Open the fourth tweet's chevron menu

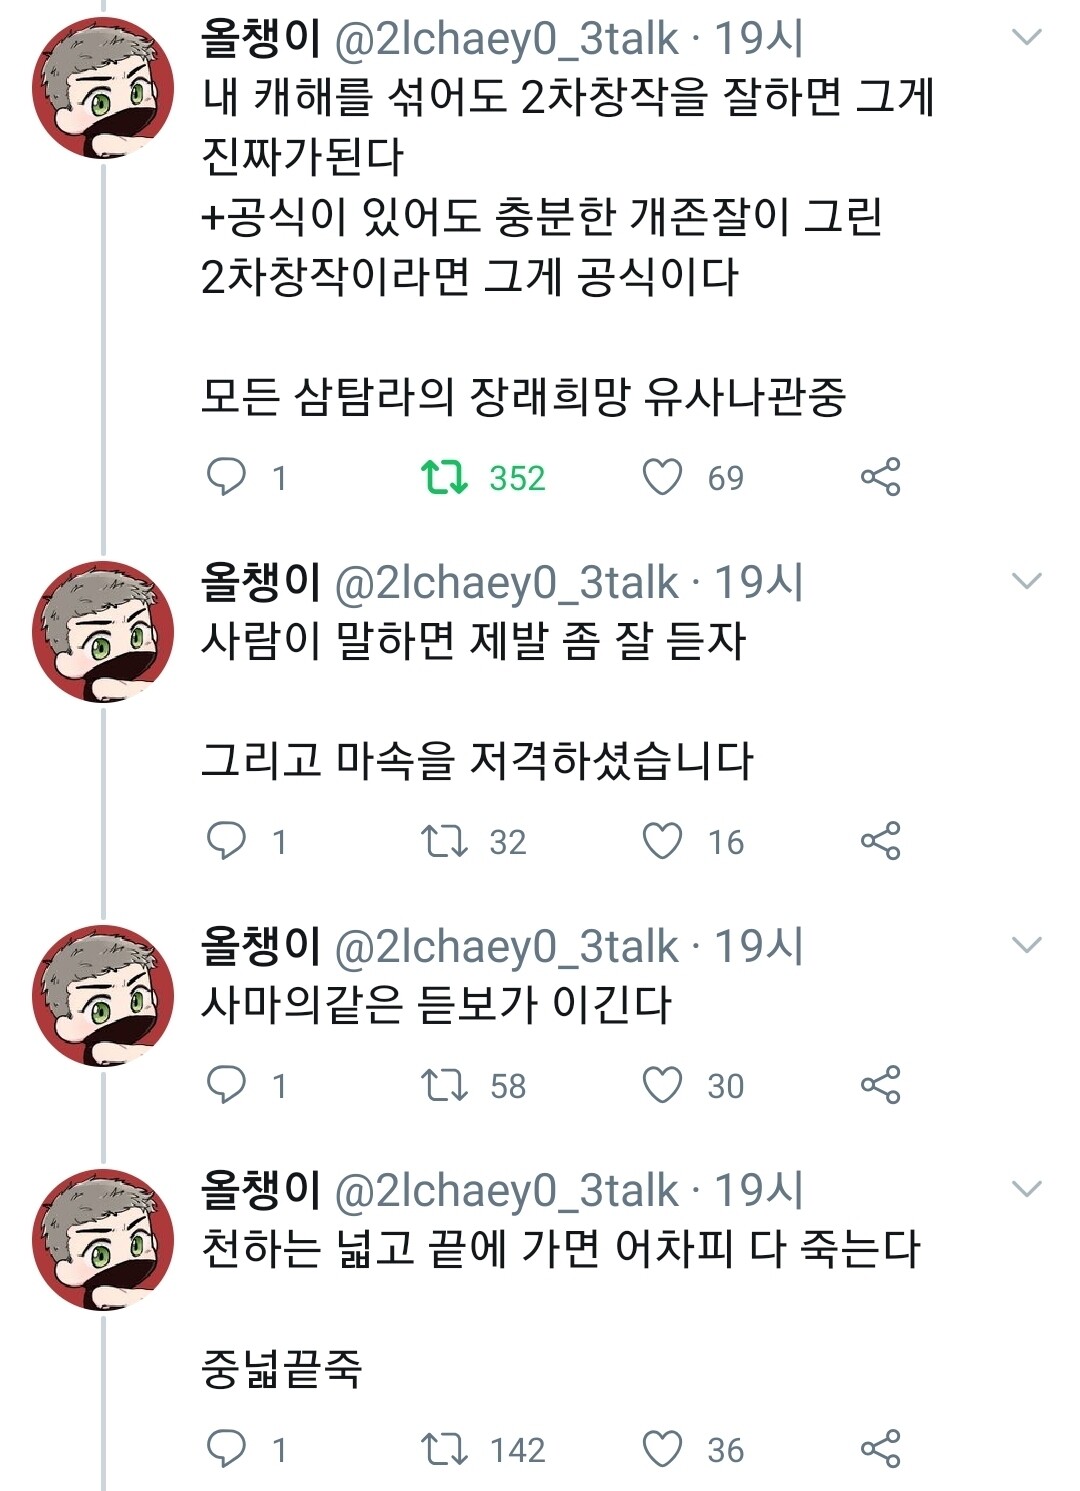tap(1027, 1189)
